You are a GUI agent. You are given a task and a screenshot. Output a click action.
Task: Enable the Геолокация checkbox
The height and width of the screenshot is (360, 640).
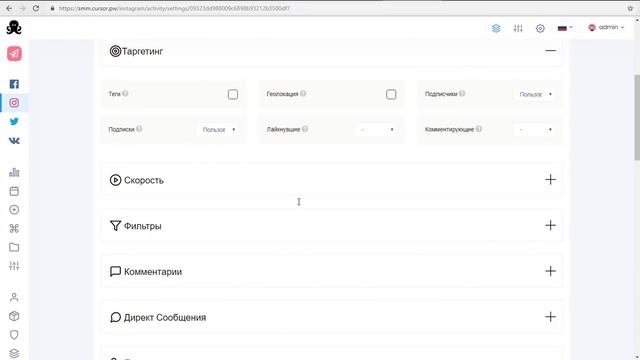[391, 94]
